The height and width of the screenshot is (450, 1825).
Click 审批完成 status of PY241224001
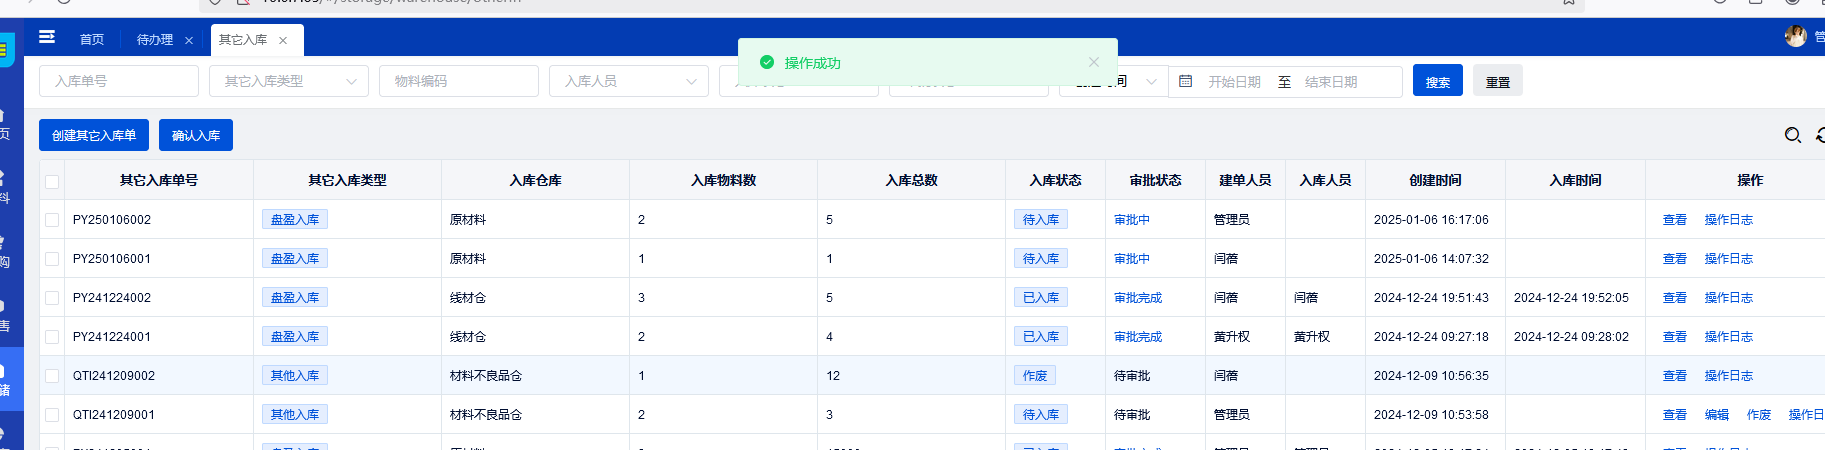pyautogui.click(x=1138, y=337)
